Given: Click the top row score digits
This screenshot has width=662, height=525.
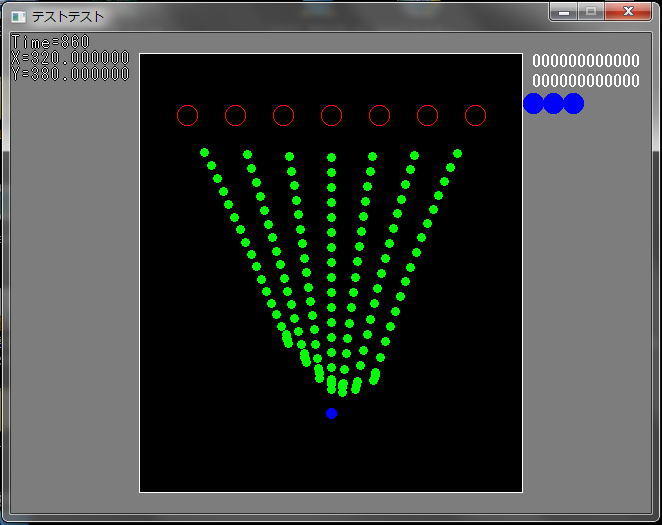Looking at the screenshot, I should pos(585,61).
